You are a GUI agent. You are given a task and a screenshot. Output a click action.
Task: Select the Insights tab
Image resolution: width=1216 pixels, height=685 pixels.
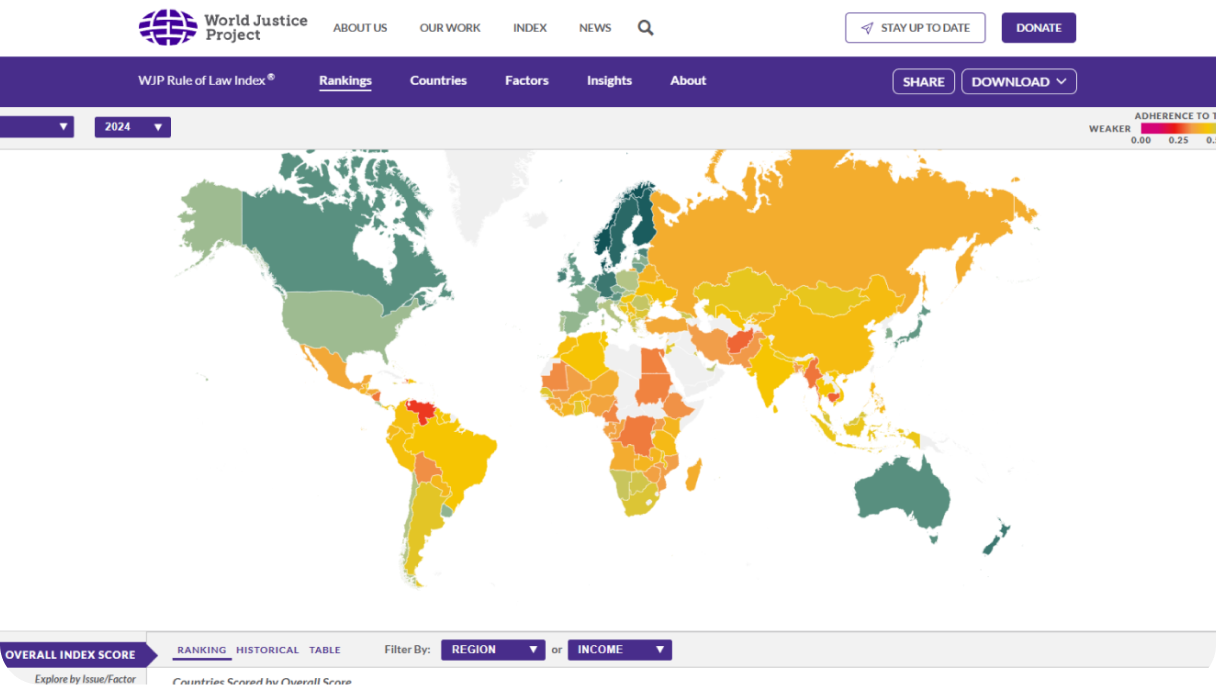[x=609, y=81]
